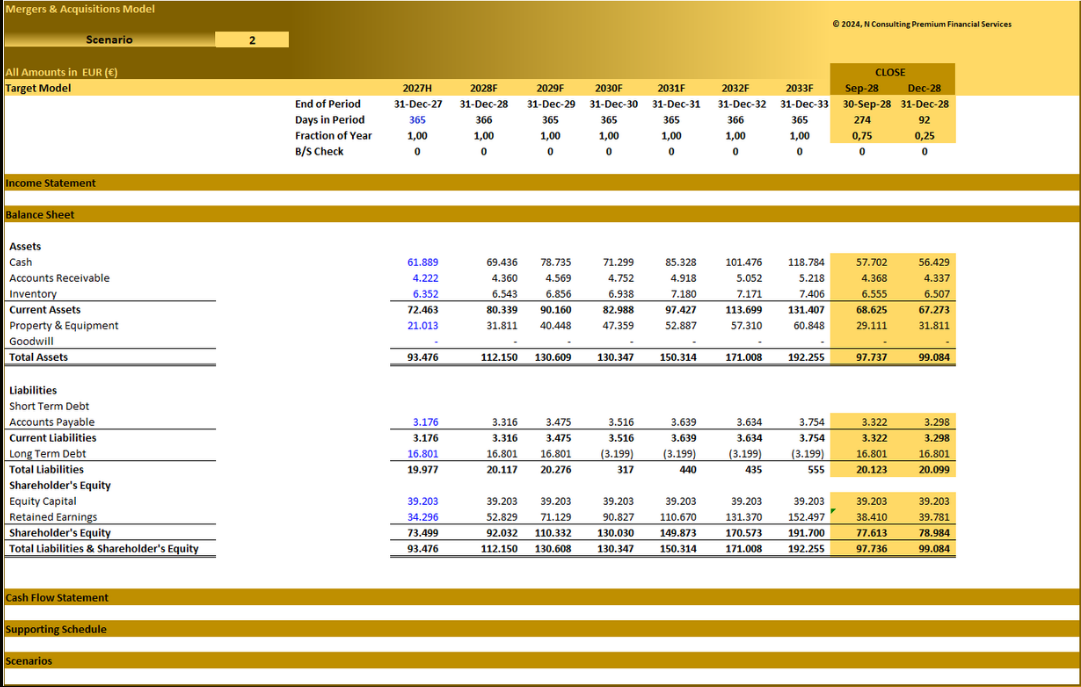This screenshot has height=687, width=1081.
Task: Click the End of Period row label
Action: pos(327,104)
